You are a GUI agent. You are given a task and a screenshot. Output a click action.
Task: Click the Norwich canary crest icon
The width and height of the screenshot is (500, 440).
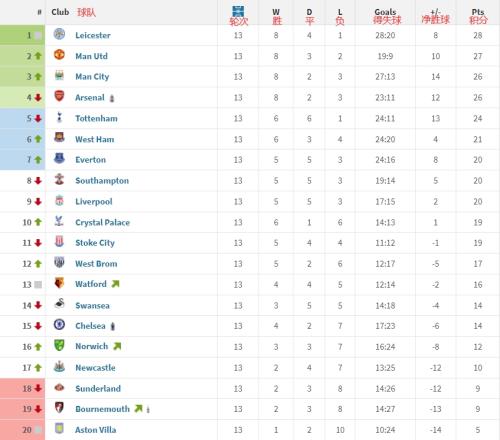coord(59,346)
